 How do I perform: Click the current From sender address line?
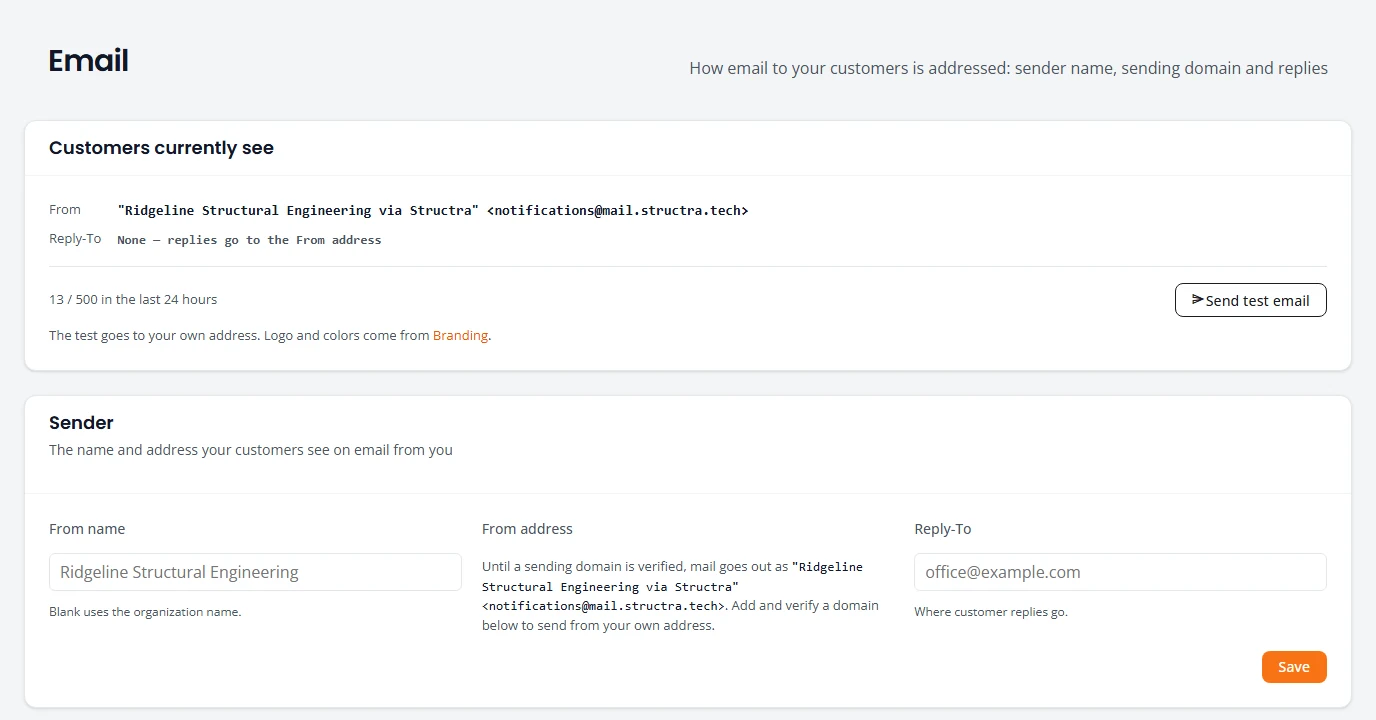(433, 210)
